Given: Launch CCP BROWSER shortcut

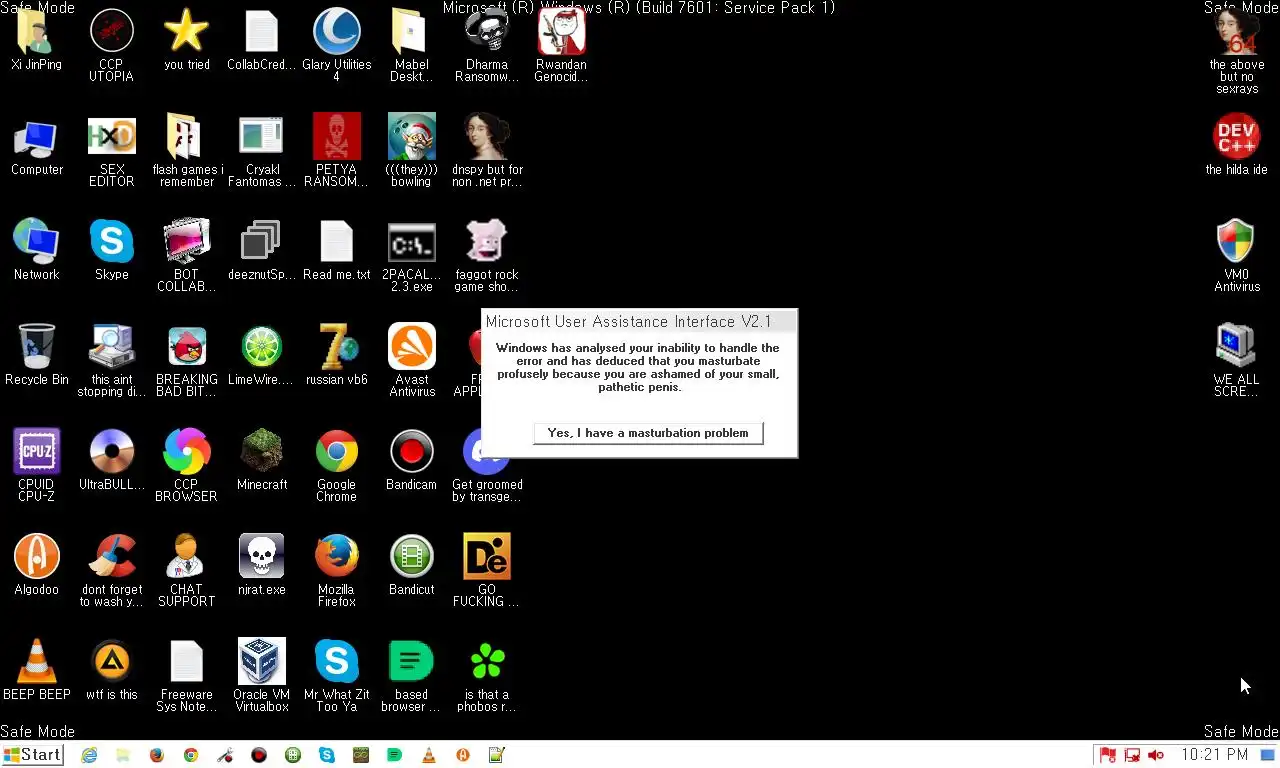Looking at the screenshot, I should (x=187, y=463).
